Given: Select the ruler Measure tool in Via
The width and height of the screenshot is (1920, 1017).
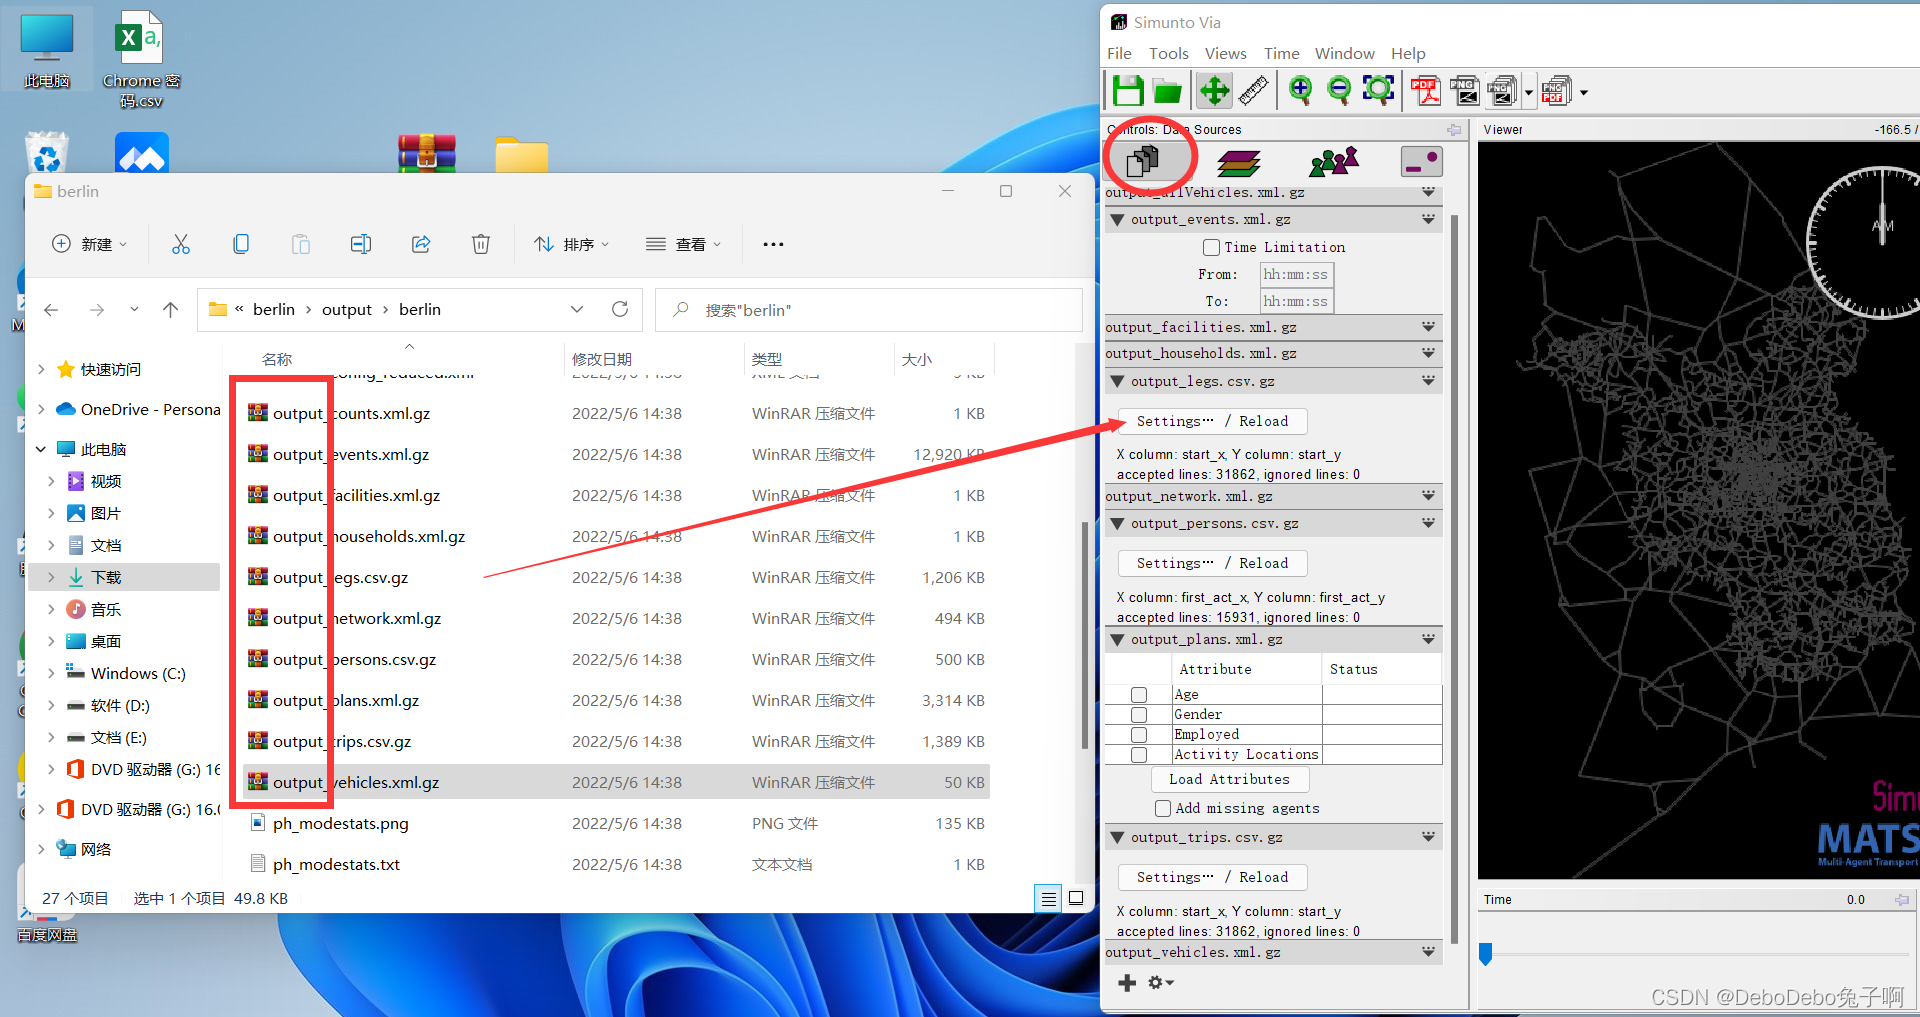Looking at the screenshot, I should (x=1253, y=91).
